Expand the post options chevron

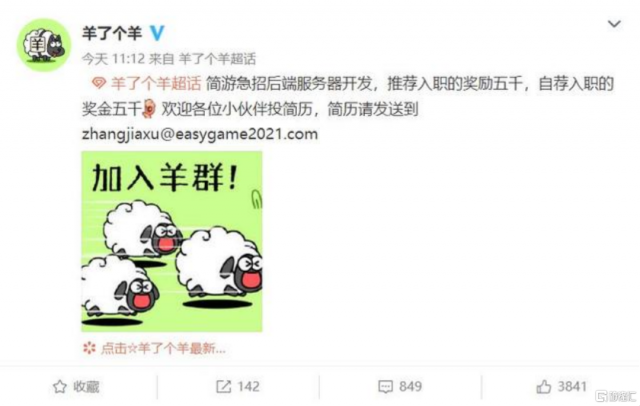614,24
